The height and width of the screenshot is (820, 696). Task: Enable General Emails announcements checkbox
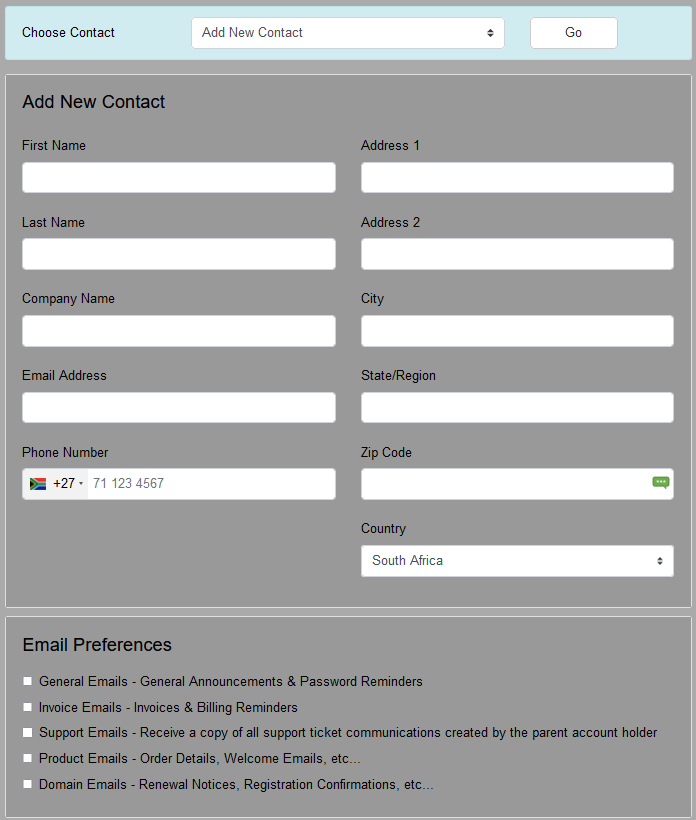pos(27,681)
